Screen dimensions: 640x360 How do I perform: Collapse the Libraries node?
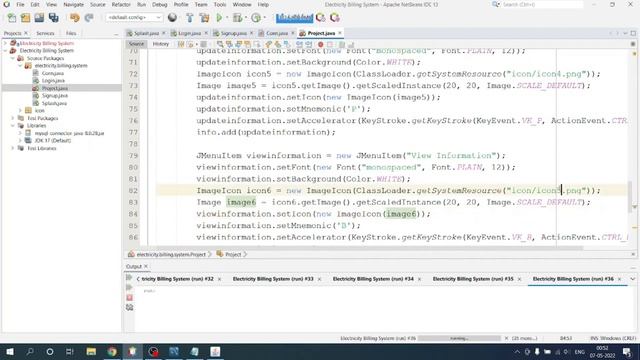pyautogui.click(x=13, y=125)
